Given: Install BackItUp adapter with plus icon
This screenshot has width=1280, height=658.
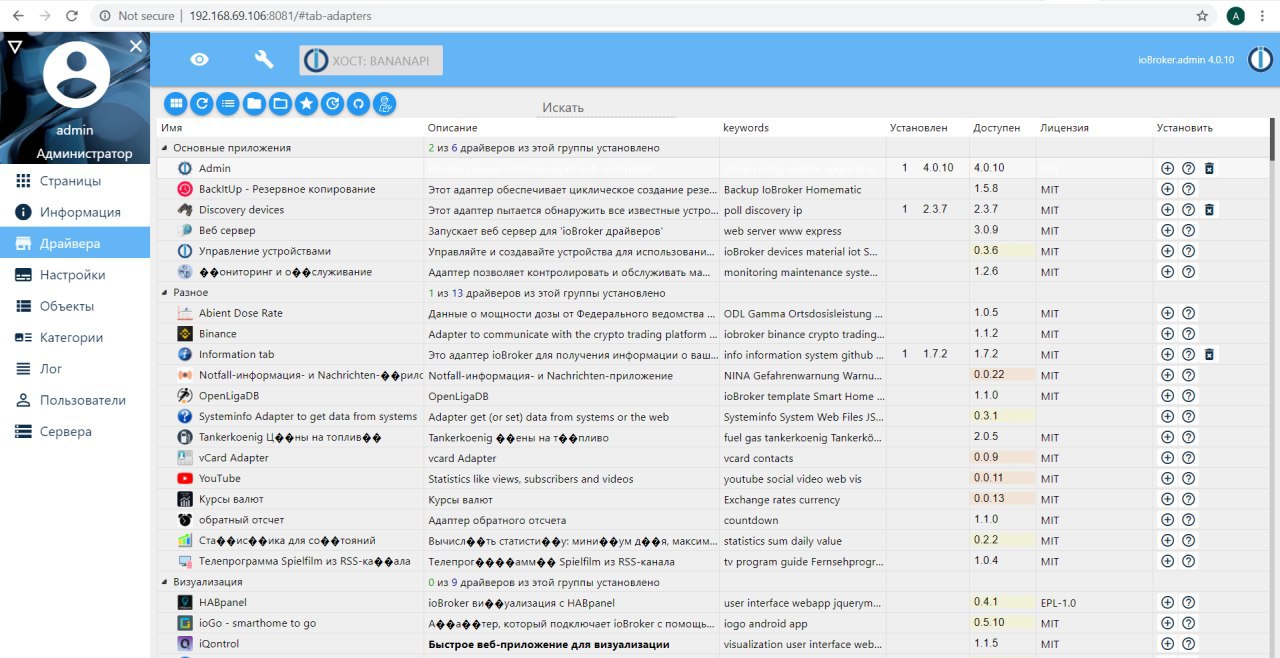Looking at the screenshot, I should pyautogui.click(x=1167, y=189).
